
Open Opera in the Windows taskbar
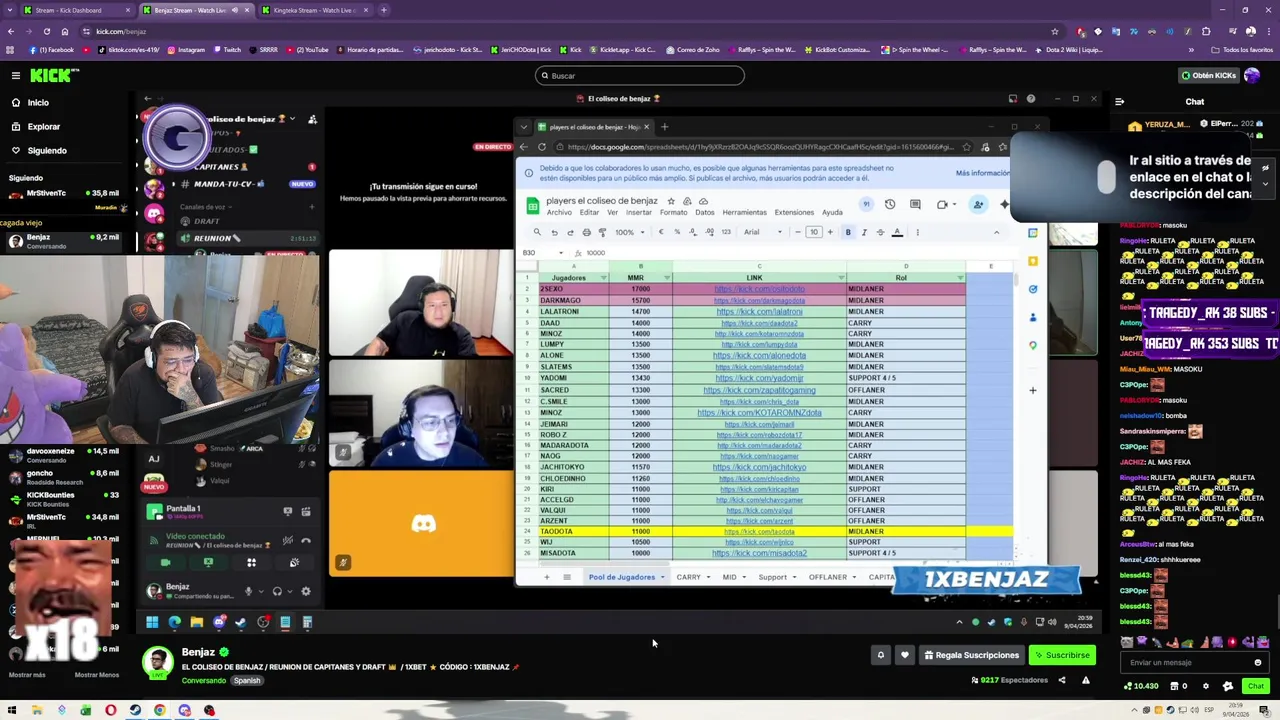pyautogui.click(x=110, y=711)
